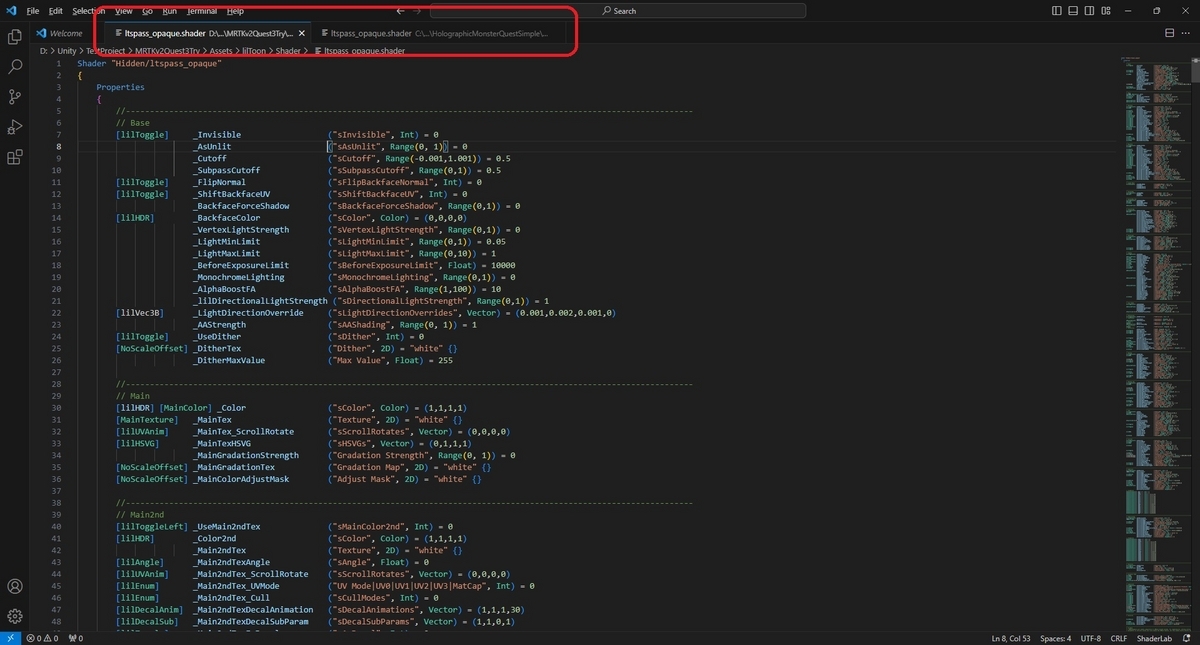1200x645 pixels.
Task: Click the Properties keyword on line 3
Action: [x=120, y=87]
